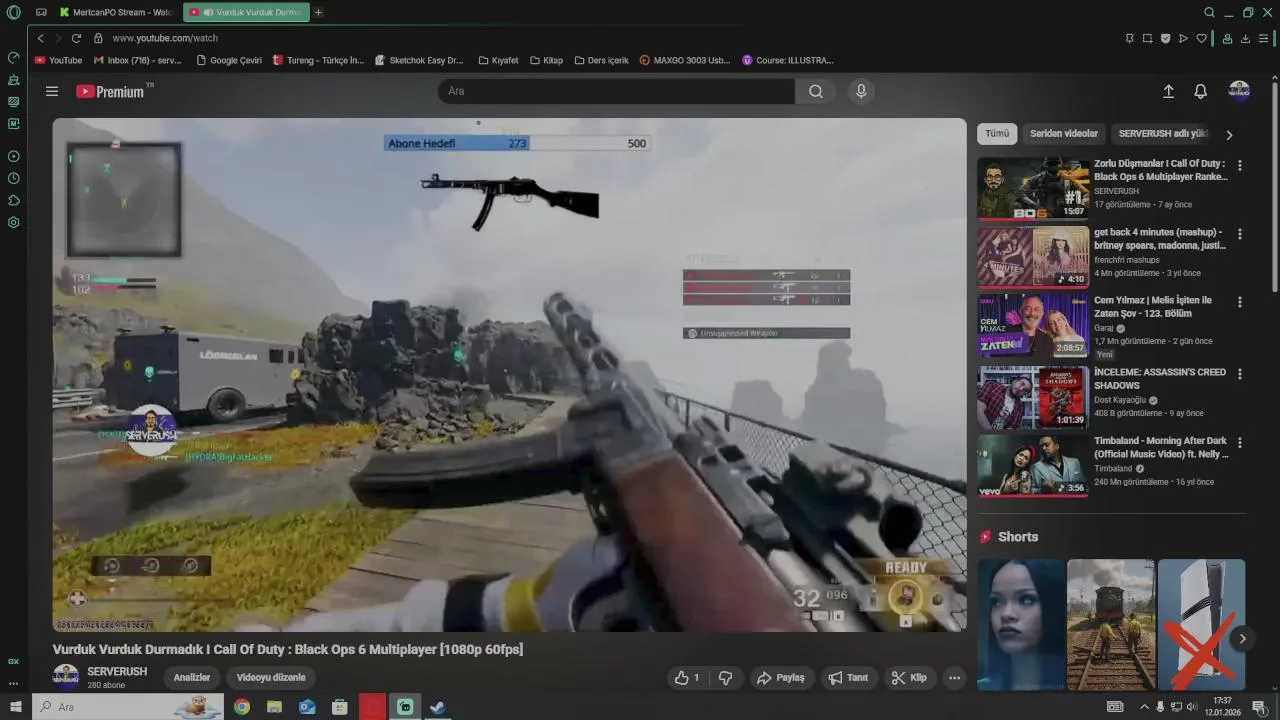Click the Analizler button
This screenshot has width=1280, height=720.
click(x=192, y=677)
